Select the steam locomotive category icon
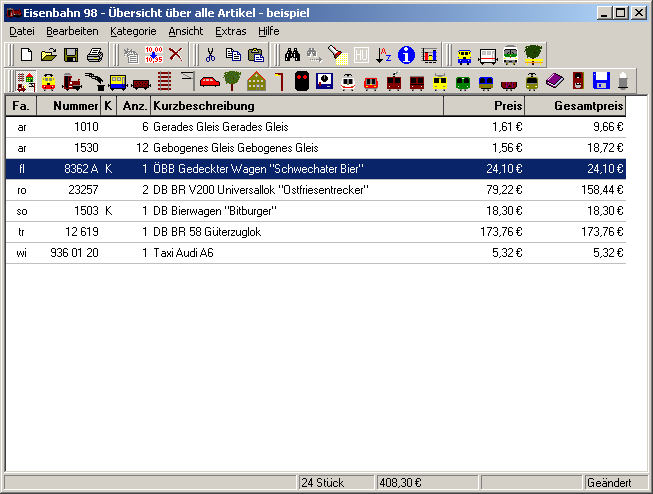This screenshot has height=494, width=653. [71, 81]
